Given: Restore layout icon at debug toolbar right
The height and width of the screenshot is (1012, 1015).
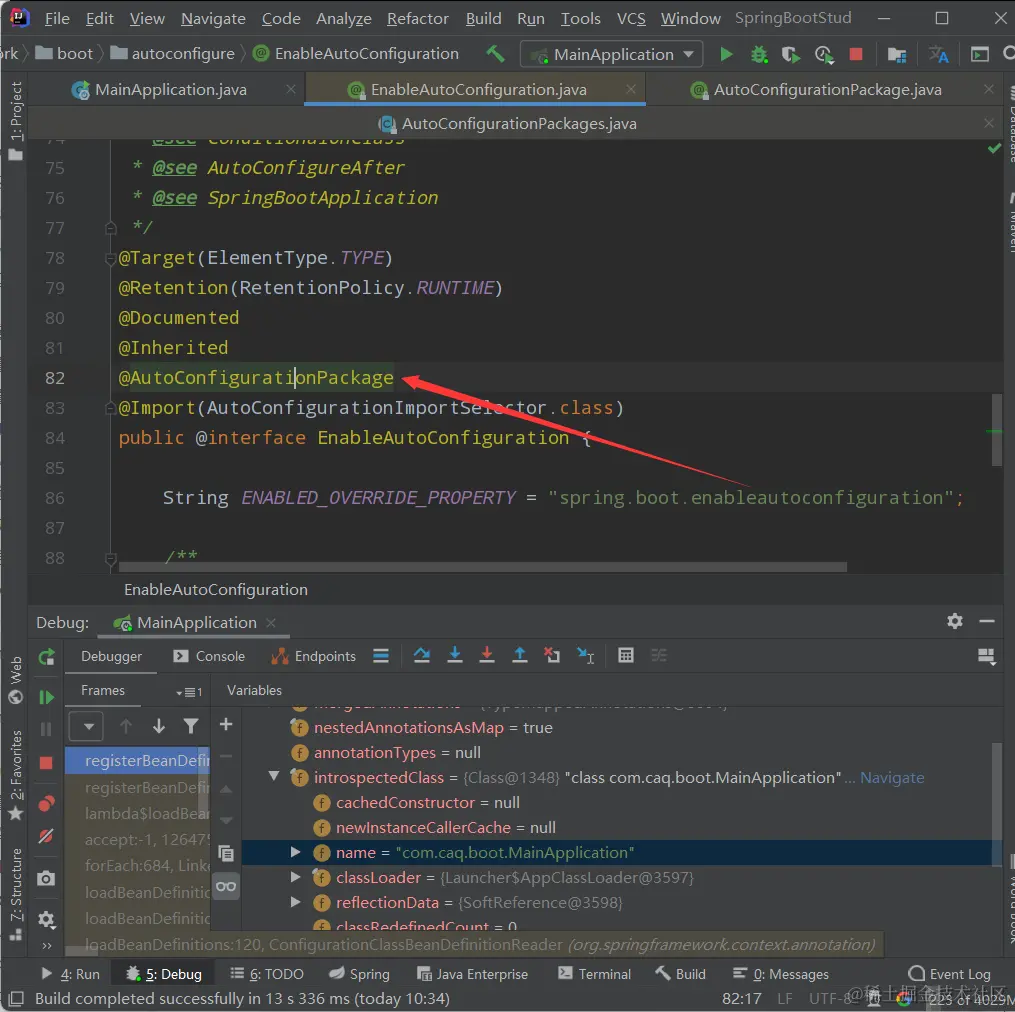Looking at the screenshot, I should pyautogui.click(x=987, y=657).
